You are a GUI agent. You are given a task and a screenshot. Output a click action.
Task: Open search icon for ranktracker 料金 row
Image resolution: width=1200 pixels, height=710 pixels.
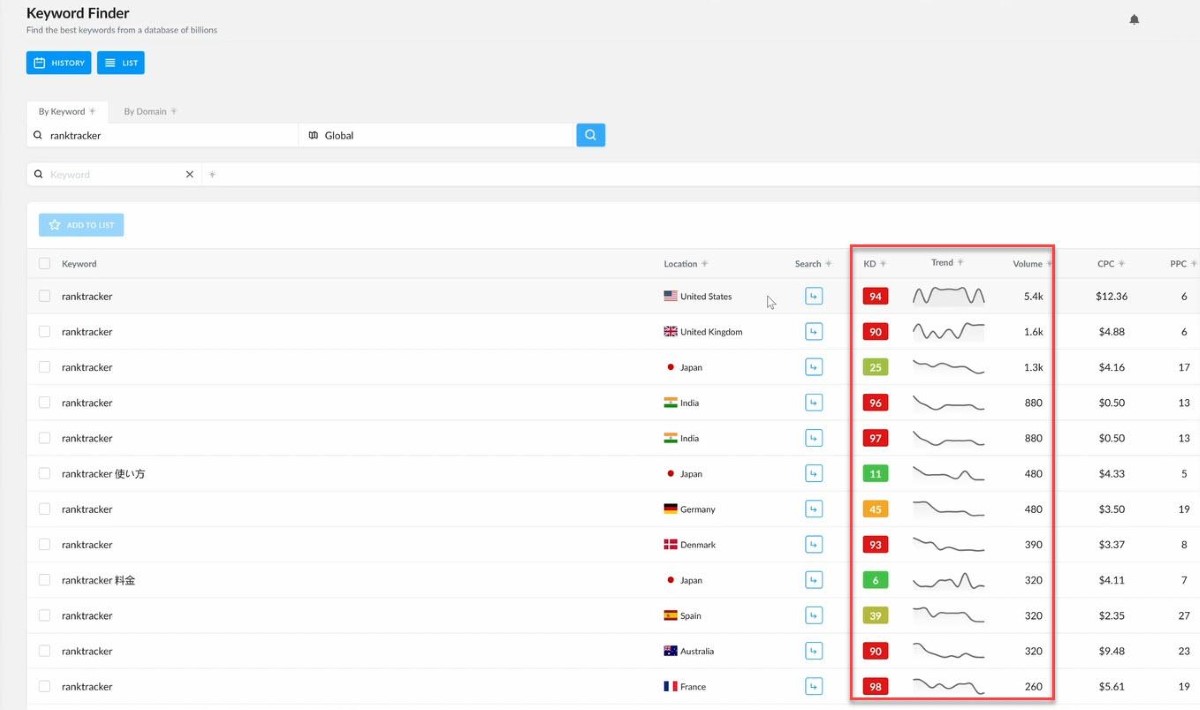coord(814,580)
